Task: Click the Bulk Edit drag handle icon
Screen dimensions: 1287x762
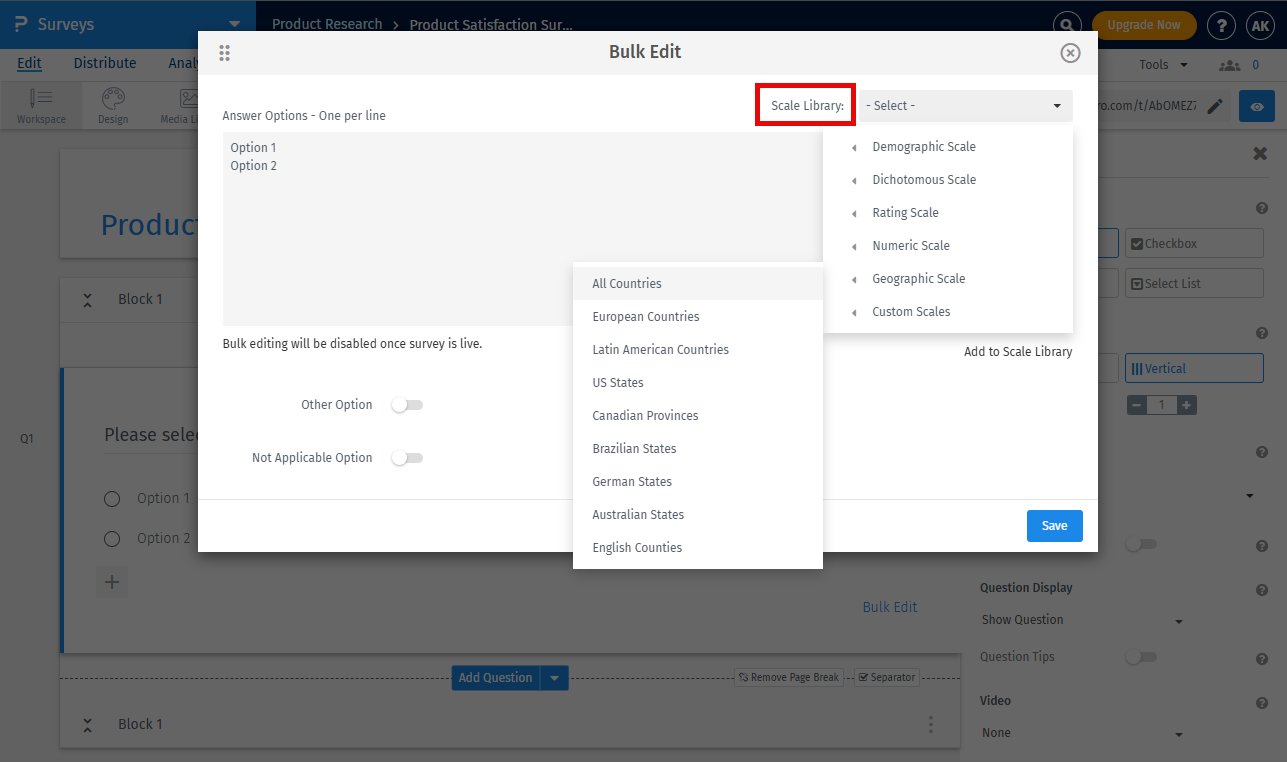Action: [225, 53]
